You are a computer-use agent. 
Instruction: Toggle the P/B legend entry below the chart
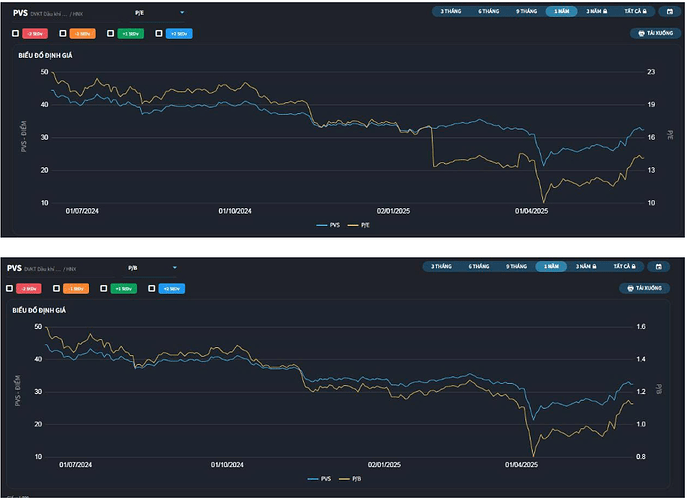pyautogui.click(x=351, y=479)
